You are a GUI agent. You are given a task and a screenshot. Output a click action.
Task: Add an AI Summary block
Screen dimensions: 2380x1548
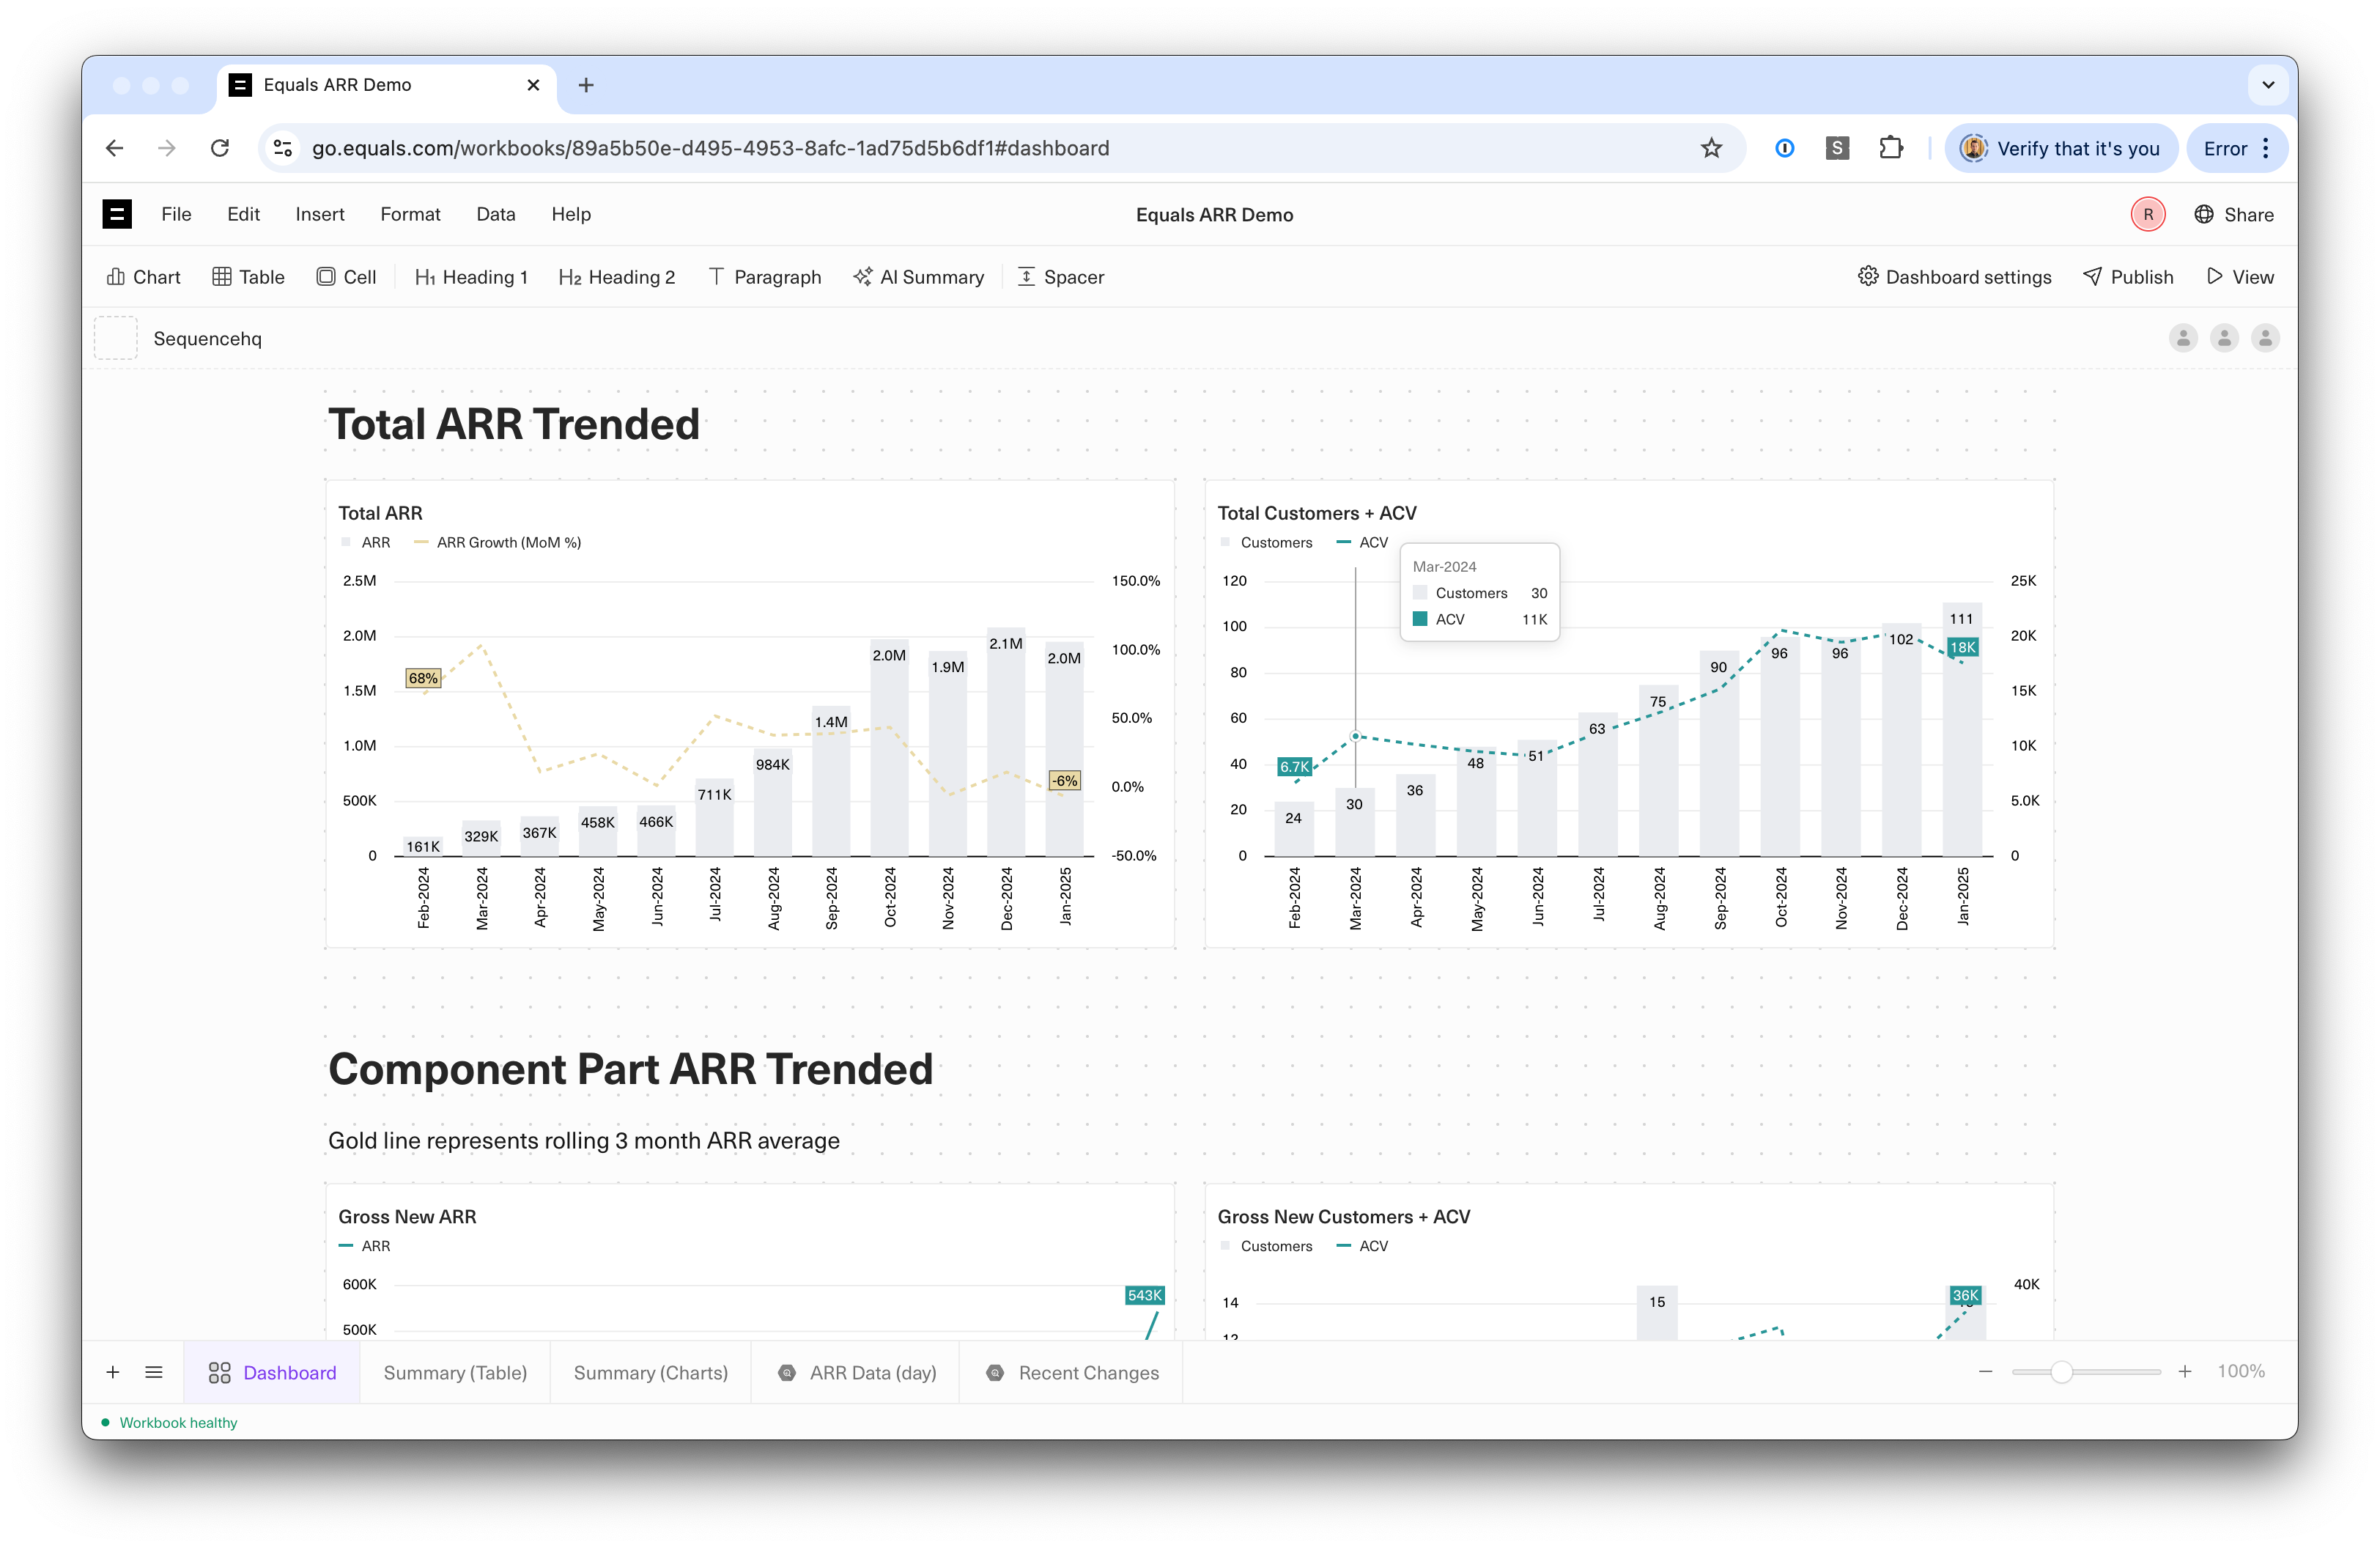(x=918, y=277)
